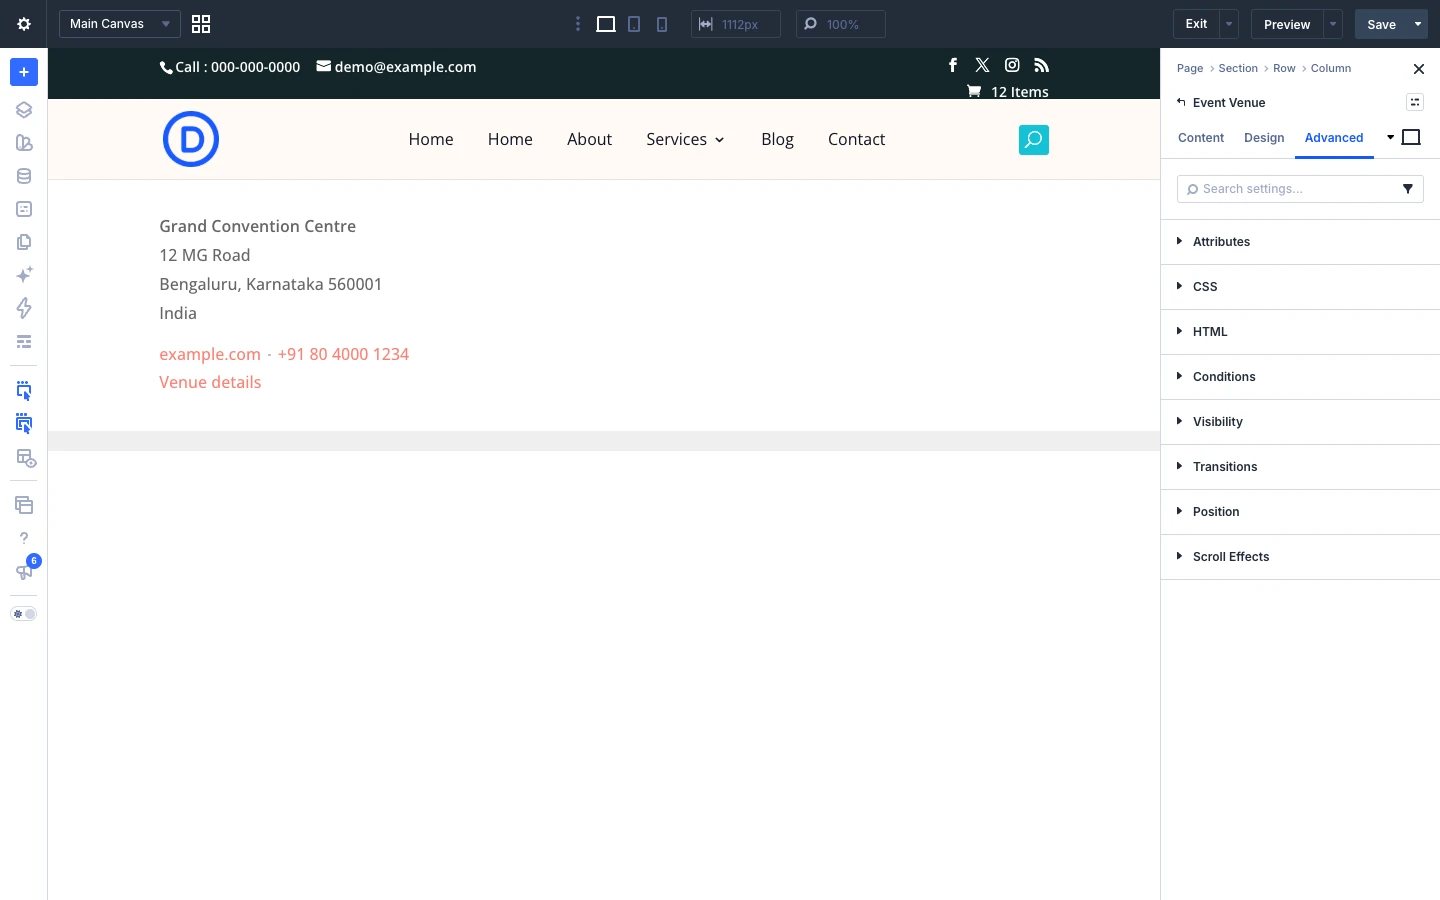Expand the Conditions settings group

click(x=1300, y=377)
